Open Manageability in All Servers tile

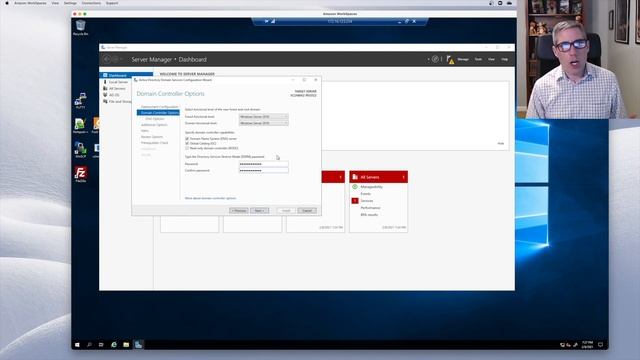coord(371,187)
